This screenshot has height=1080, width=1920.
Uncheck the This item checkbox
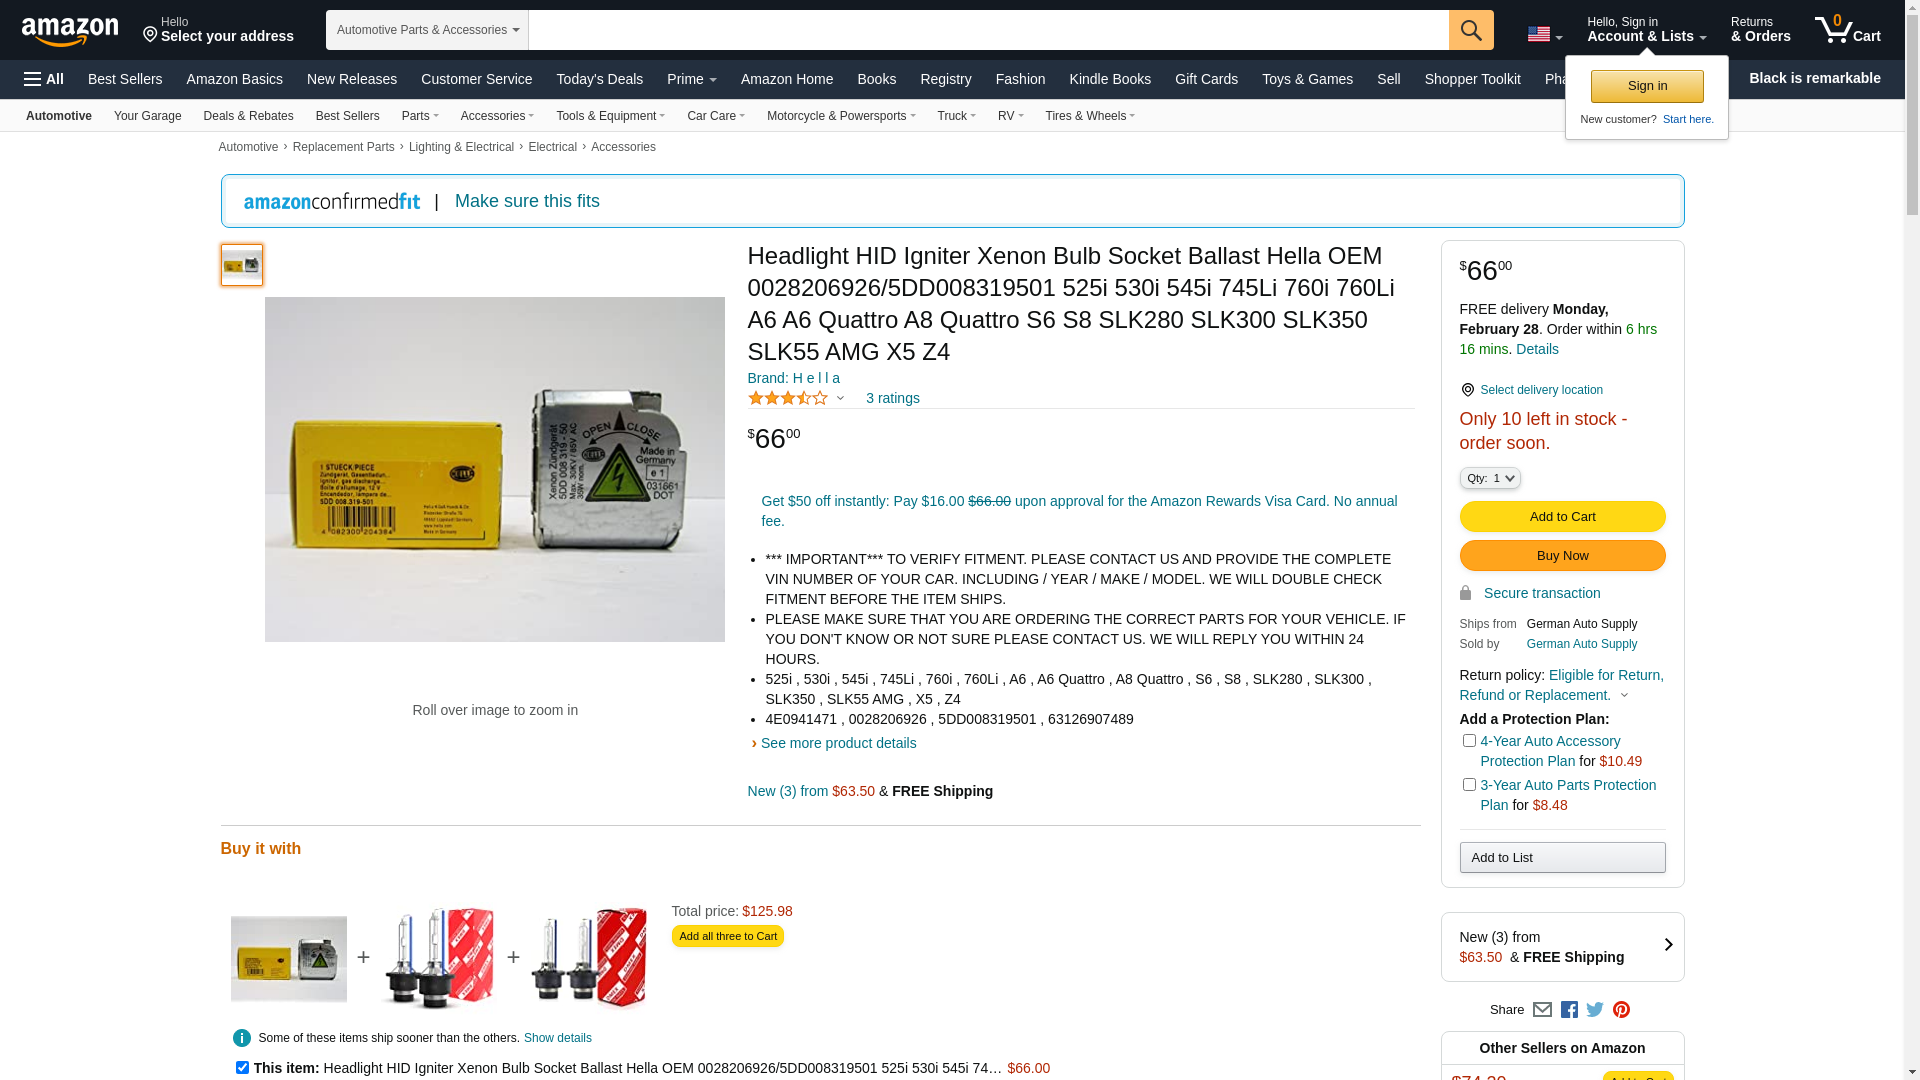tap(242, 1068)
